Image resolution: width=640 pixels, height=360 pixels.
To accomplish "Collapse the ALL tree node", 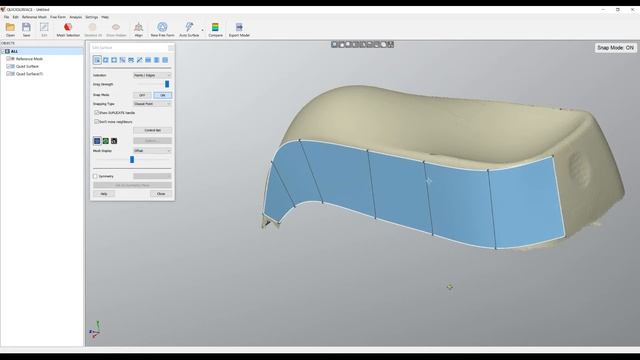I will click(3, 51).
